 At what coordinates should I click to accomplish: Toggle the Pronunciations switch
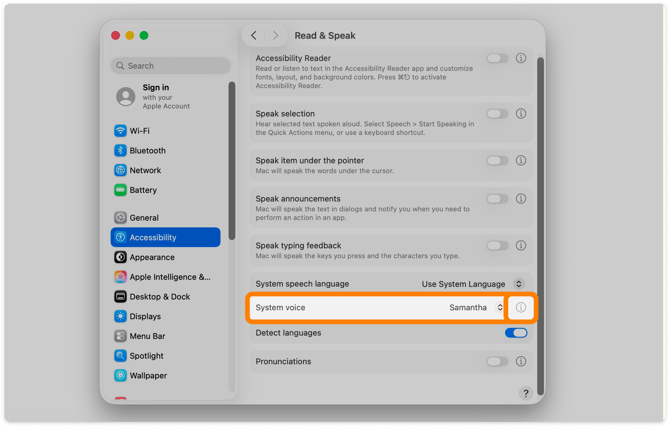(497, 361)
